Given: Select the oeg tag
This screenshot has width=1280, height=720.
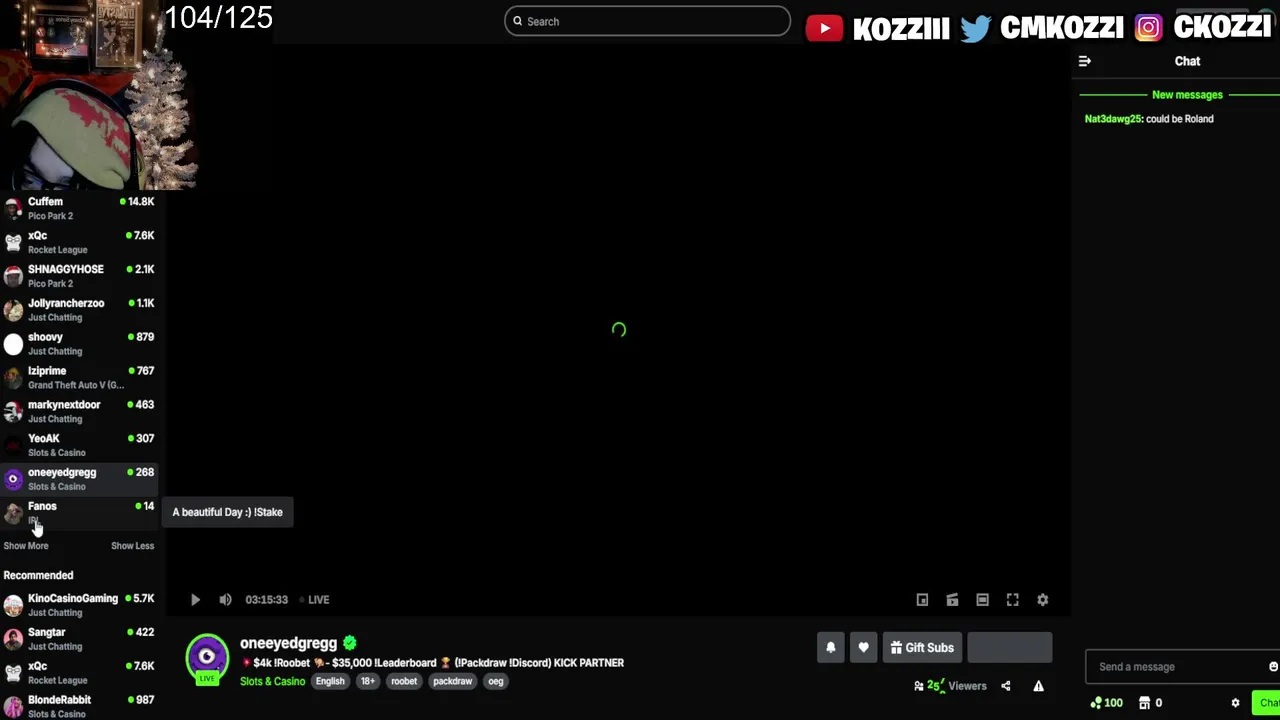Looking at the screenshot, I should point(496,681).
